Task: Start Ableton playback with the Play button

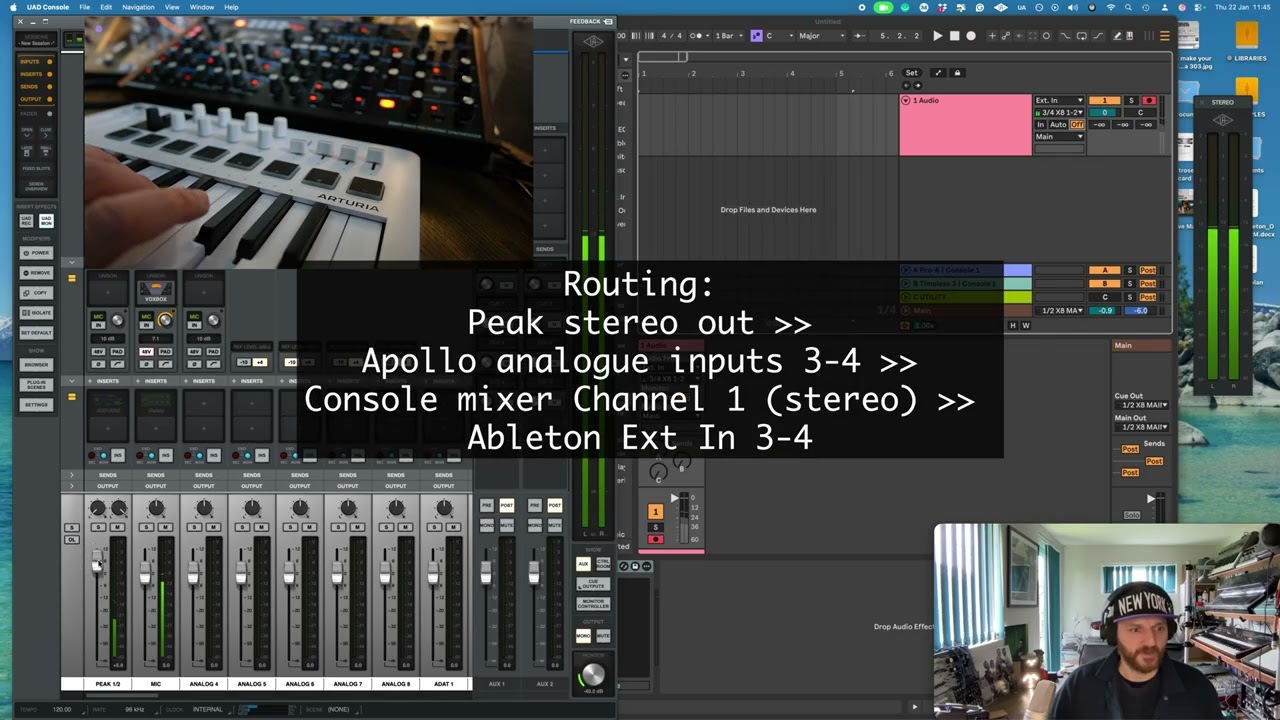Action: [937, 36]
